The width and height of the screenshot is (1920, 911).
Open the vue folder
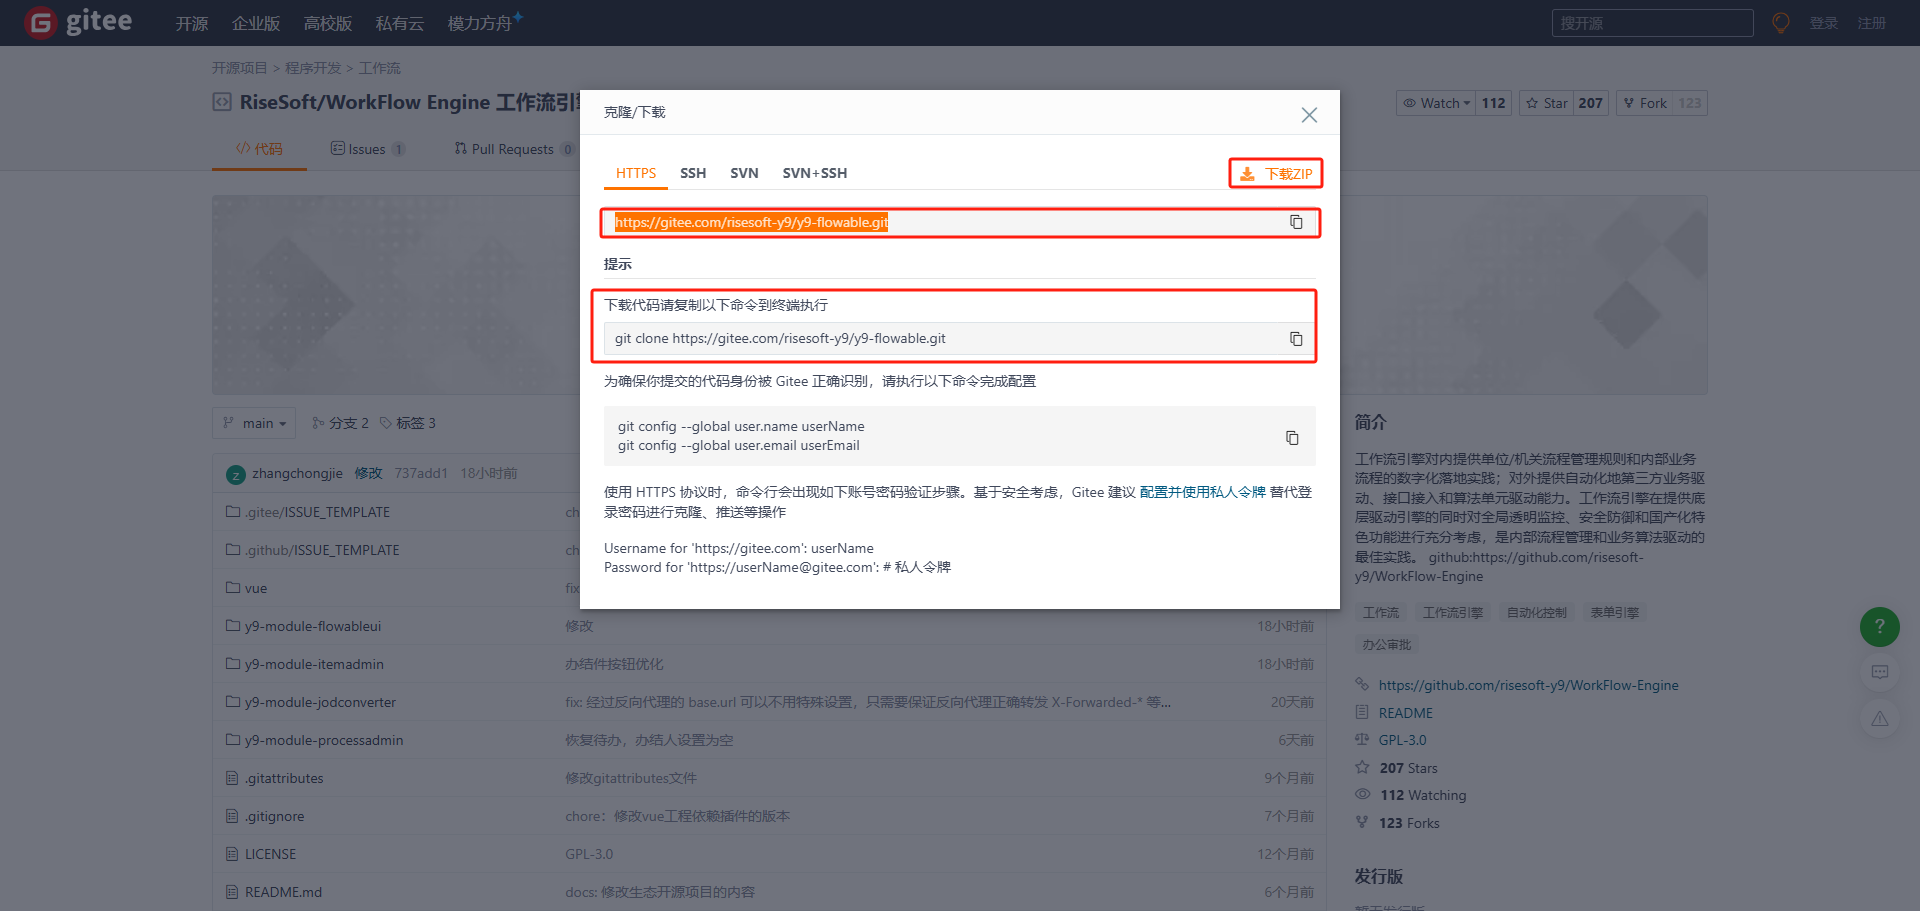click(x=256, y=588)
